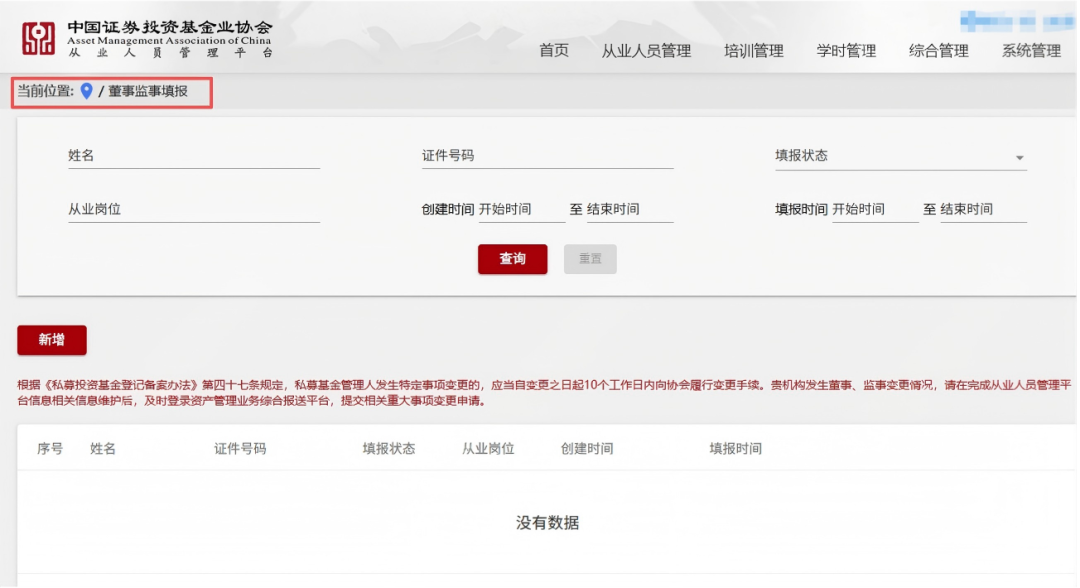1080x588 pixels.
Task: Focus the 姓名 input field
Action: (x=194, y=156)
